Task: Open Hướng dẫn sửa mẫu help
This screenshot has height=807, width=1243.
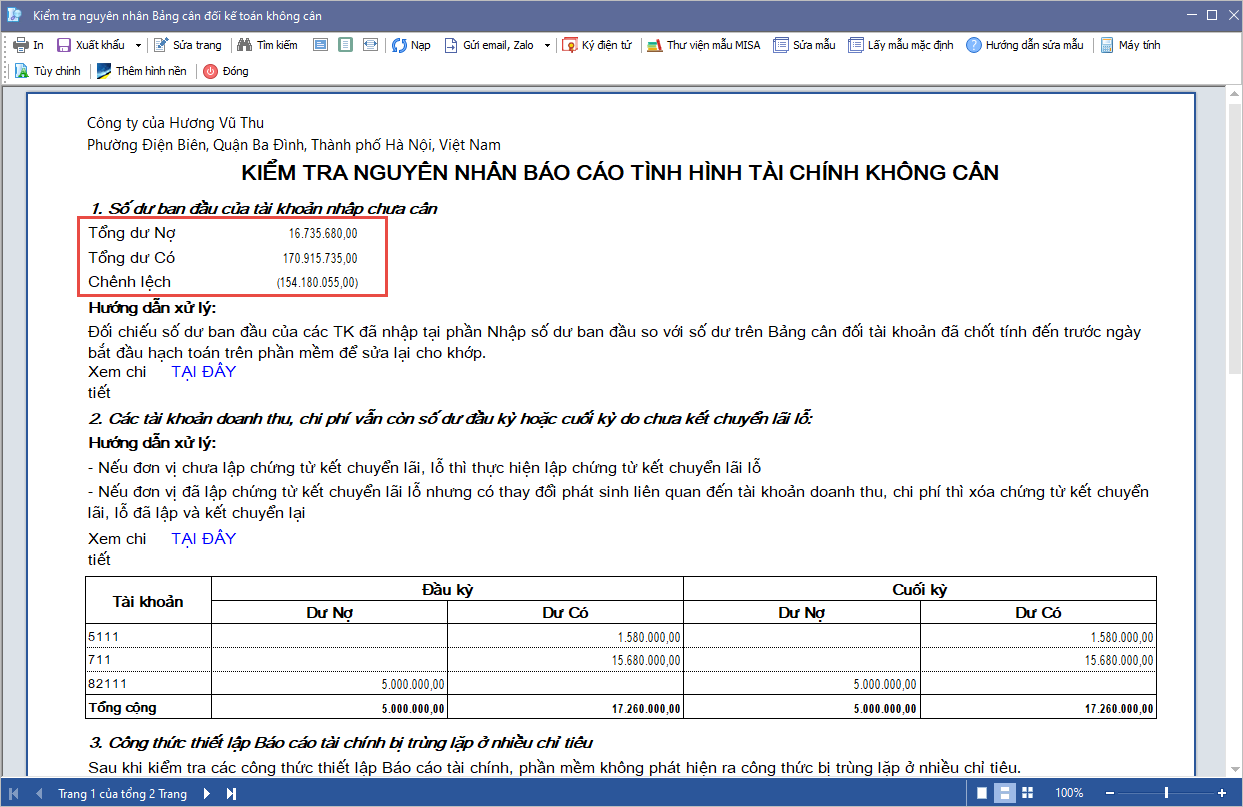Action: [974, 45]
